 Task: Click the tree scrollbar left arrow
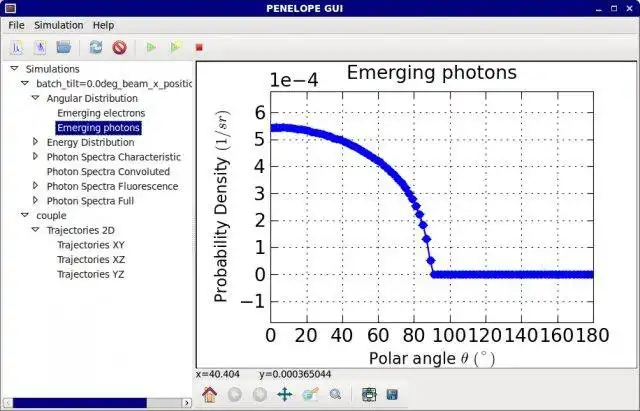pos(7,403)
